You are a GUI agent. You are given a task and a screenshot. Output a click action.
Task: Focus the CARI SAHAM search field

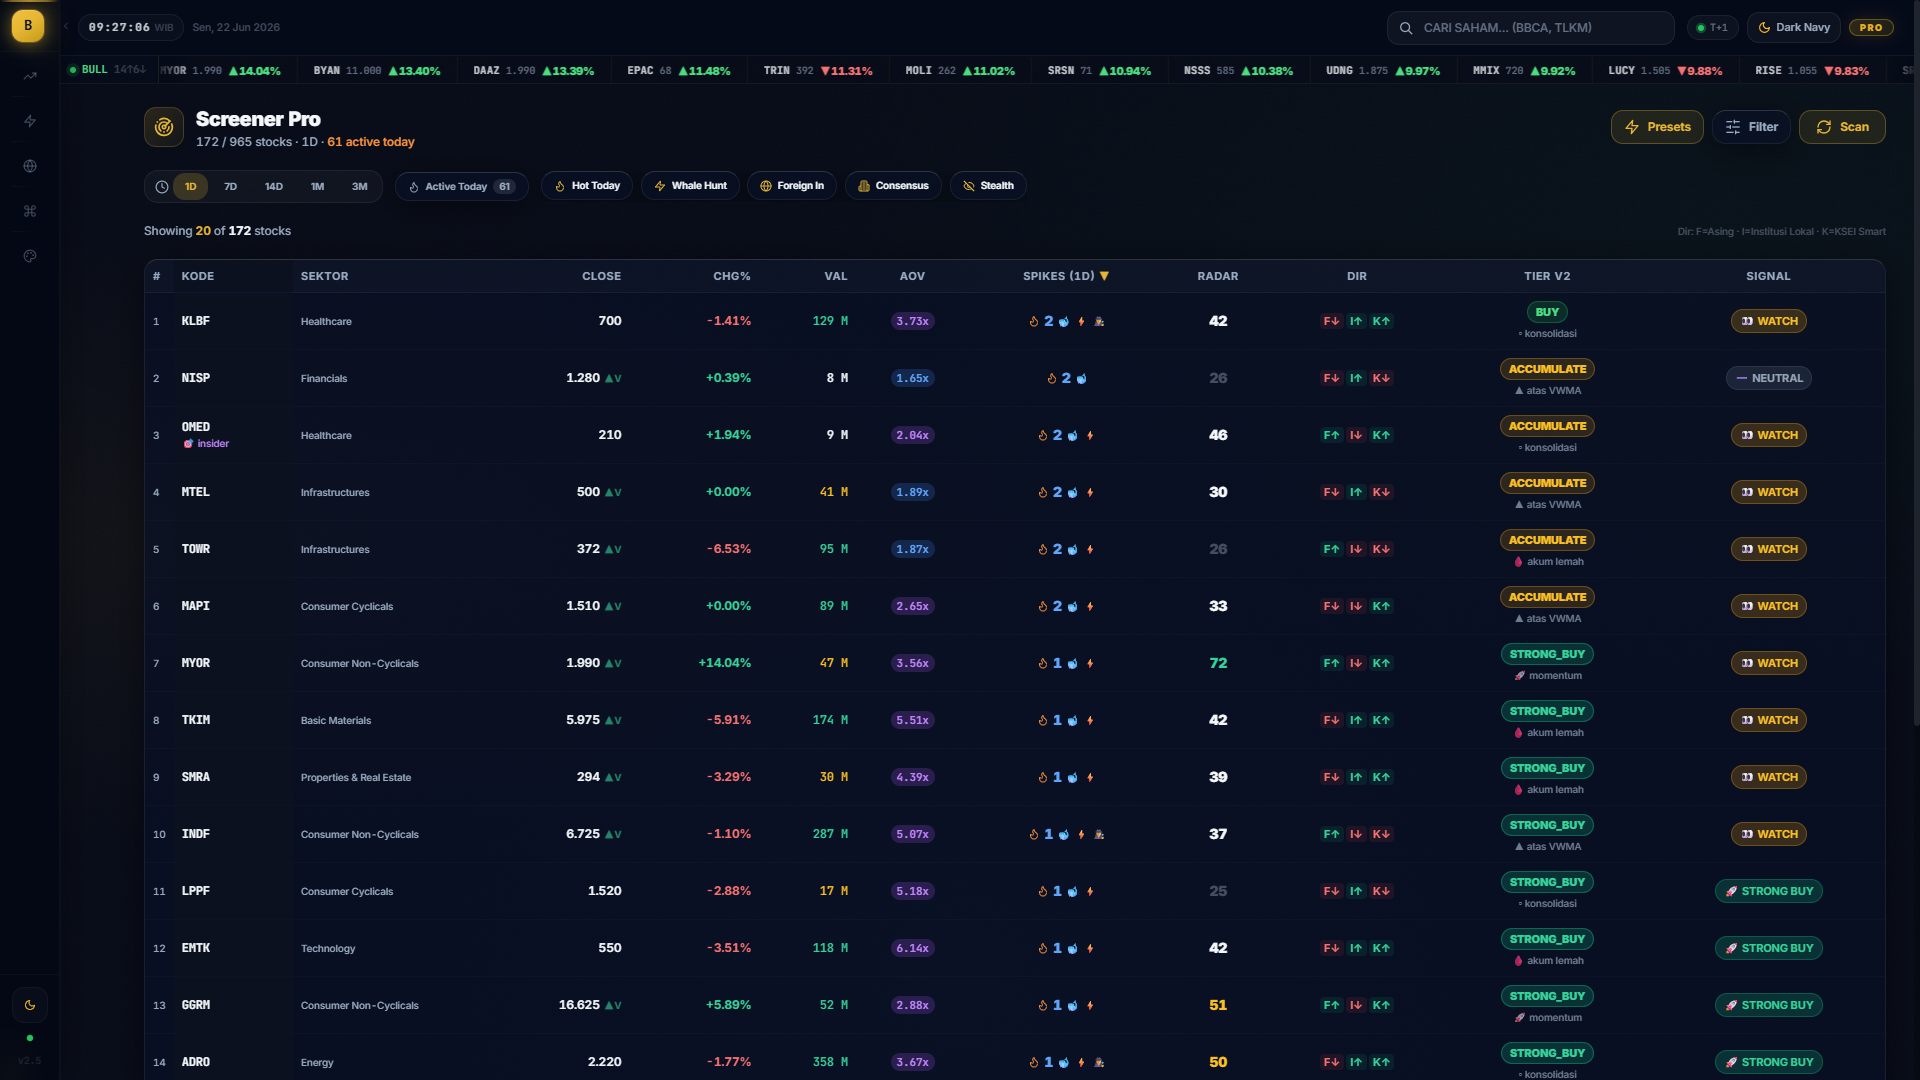pos(1530,28)
